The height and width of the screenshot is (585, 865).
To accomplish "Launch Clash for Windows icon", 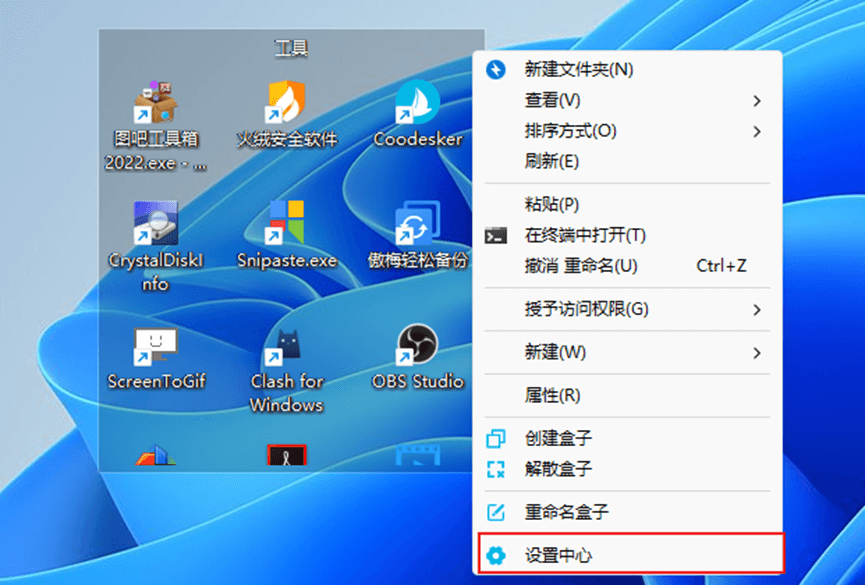I will tap(287, 346).
